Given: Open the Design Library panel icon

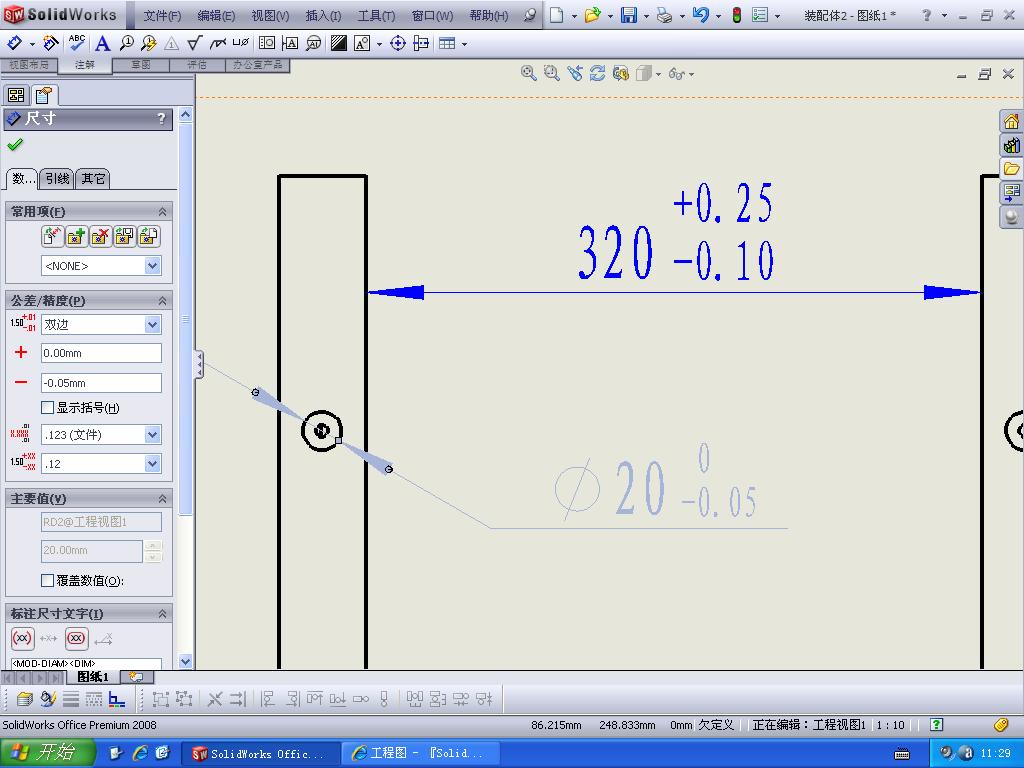Looking at the screenshot, I should [1011, 145].
